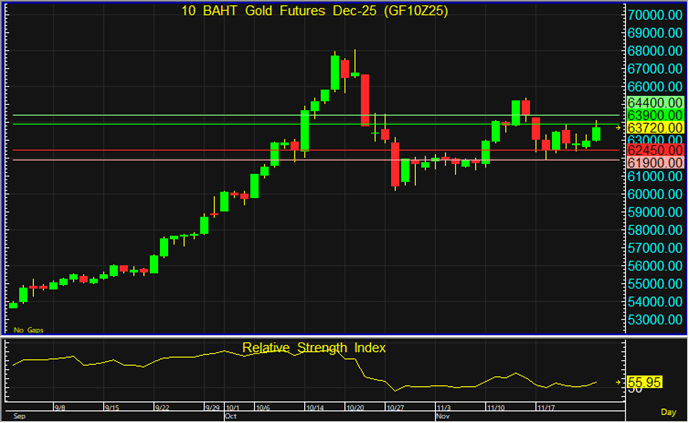Select the pink 61900.00 price label

coord(655,162)
